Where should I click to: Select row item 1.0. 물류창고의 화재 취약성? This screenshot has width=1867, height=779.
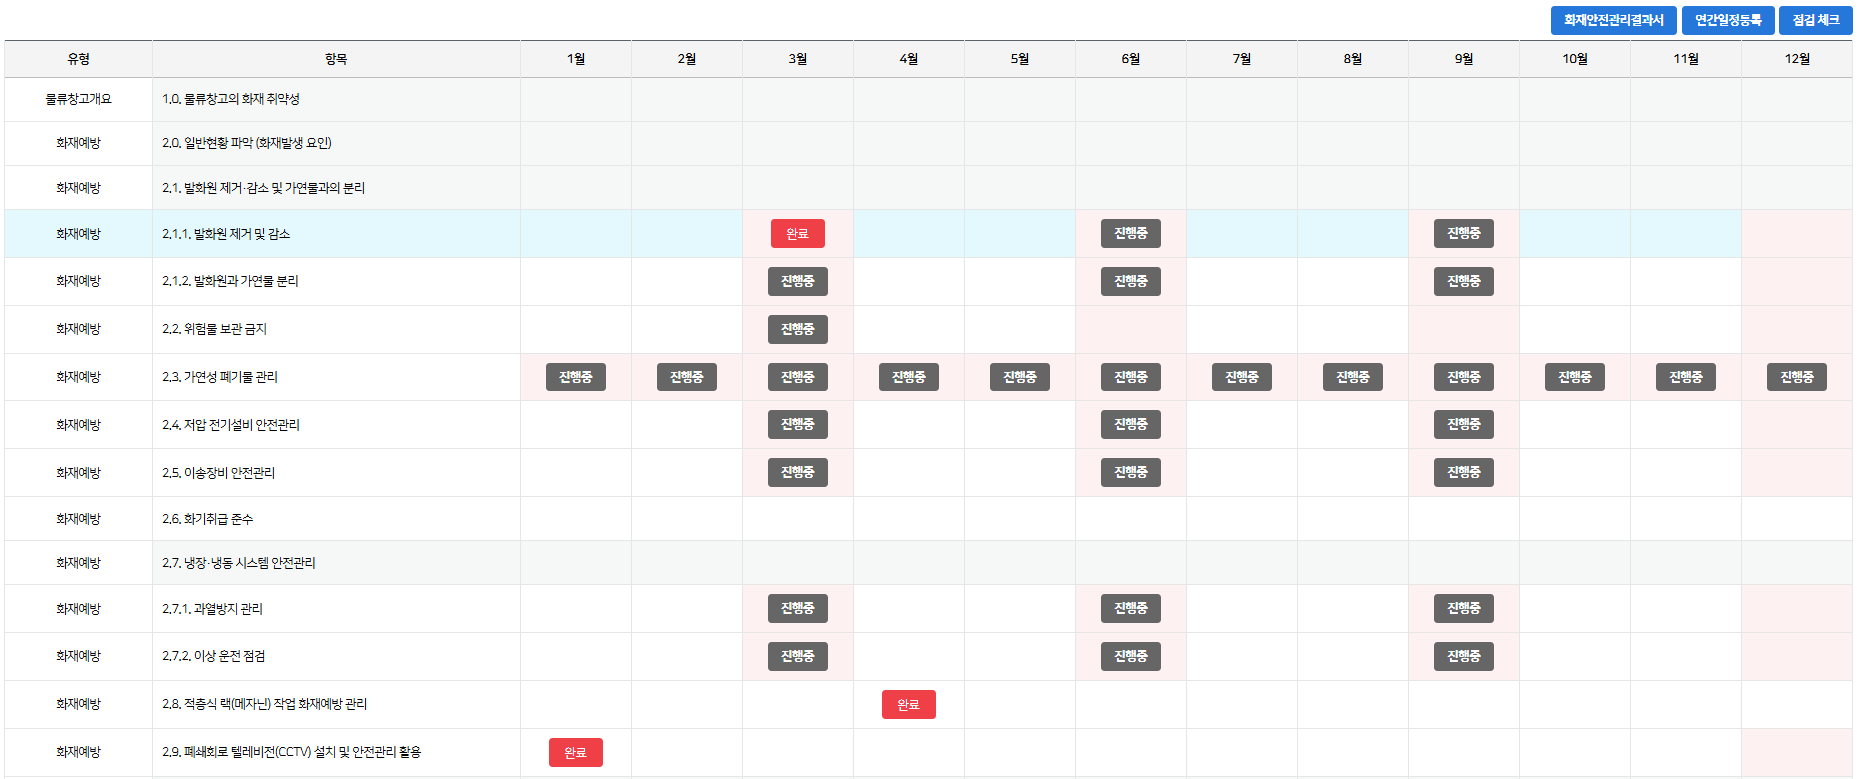tap(231, 99)
